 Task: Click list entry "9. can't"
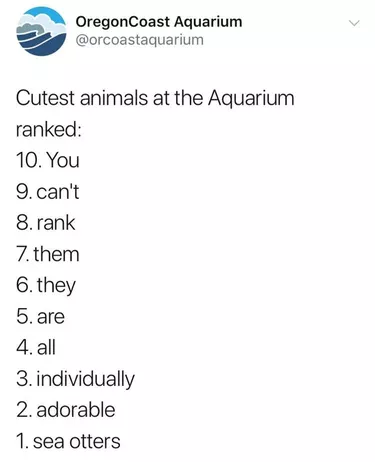click(48, 192)
